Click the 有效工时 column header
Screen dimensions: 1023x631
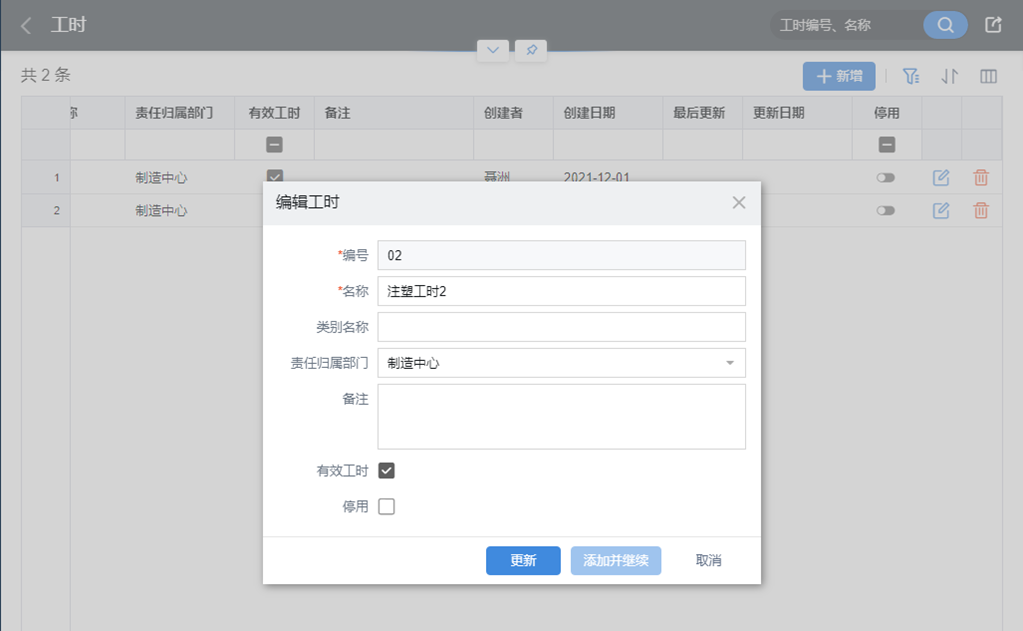[274, 113]
